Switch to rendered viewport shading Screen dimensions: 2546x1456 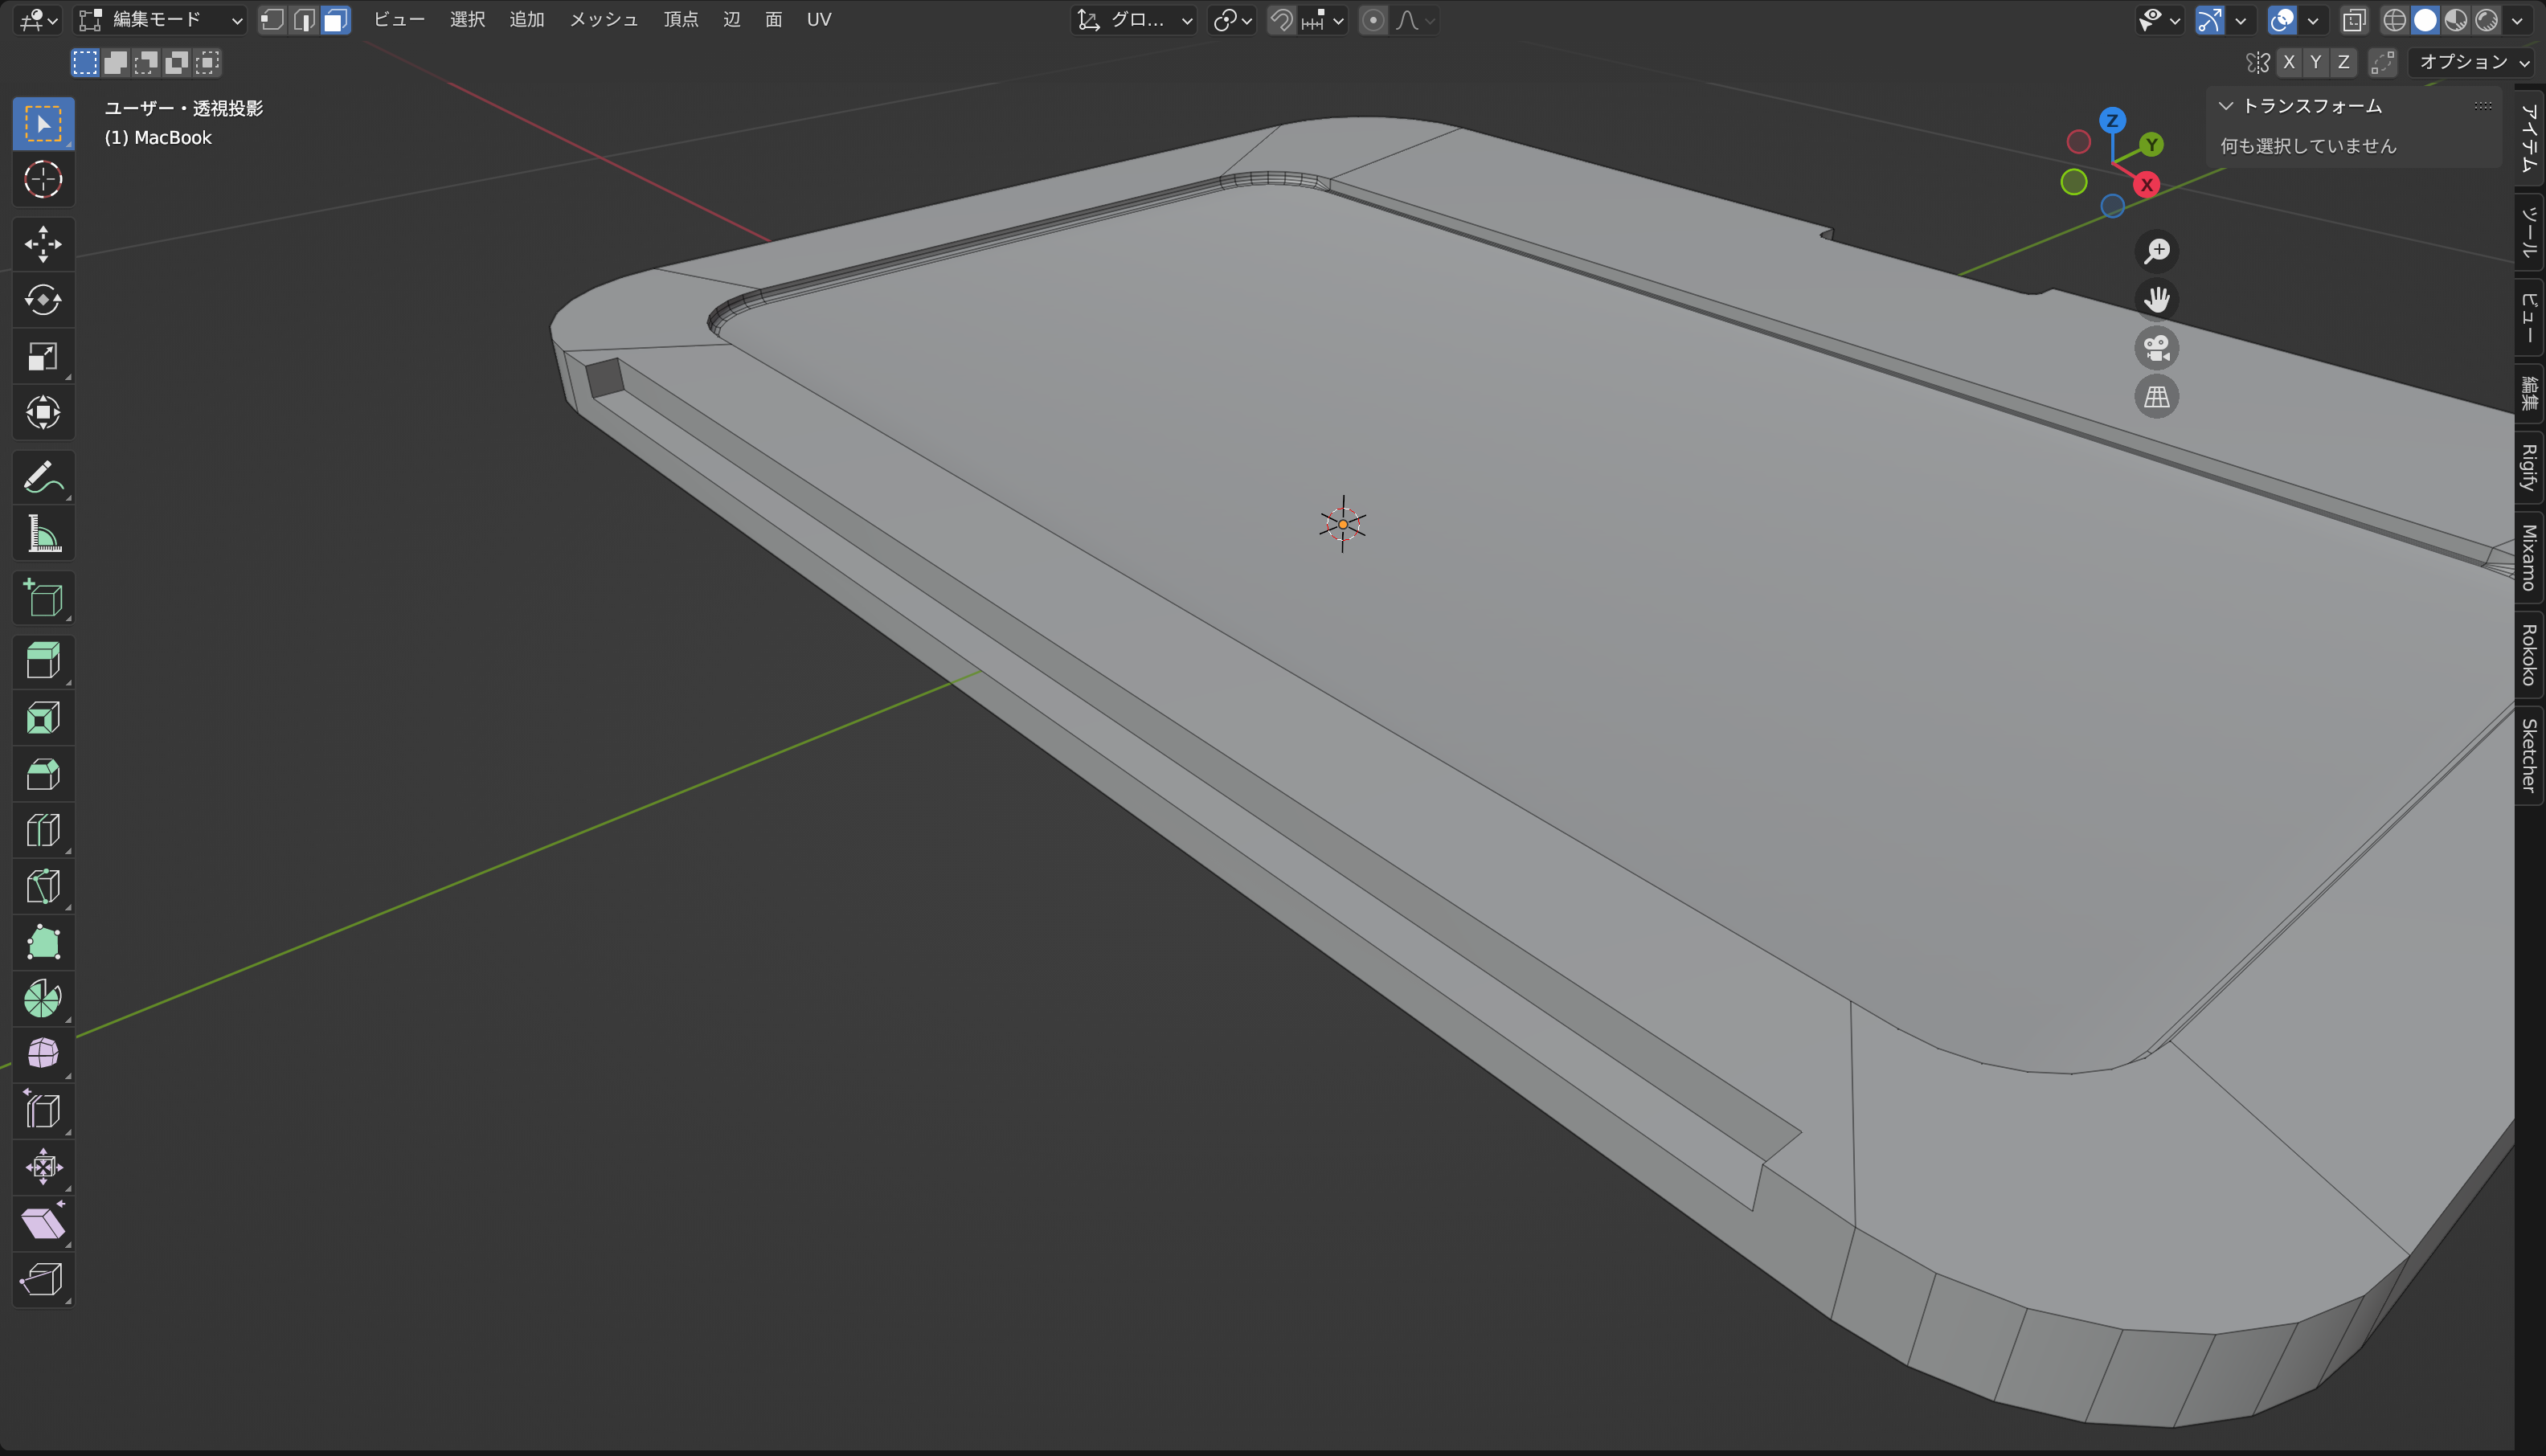point(2487,20)
